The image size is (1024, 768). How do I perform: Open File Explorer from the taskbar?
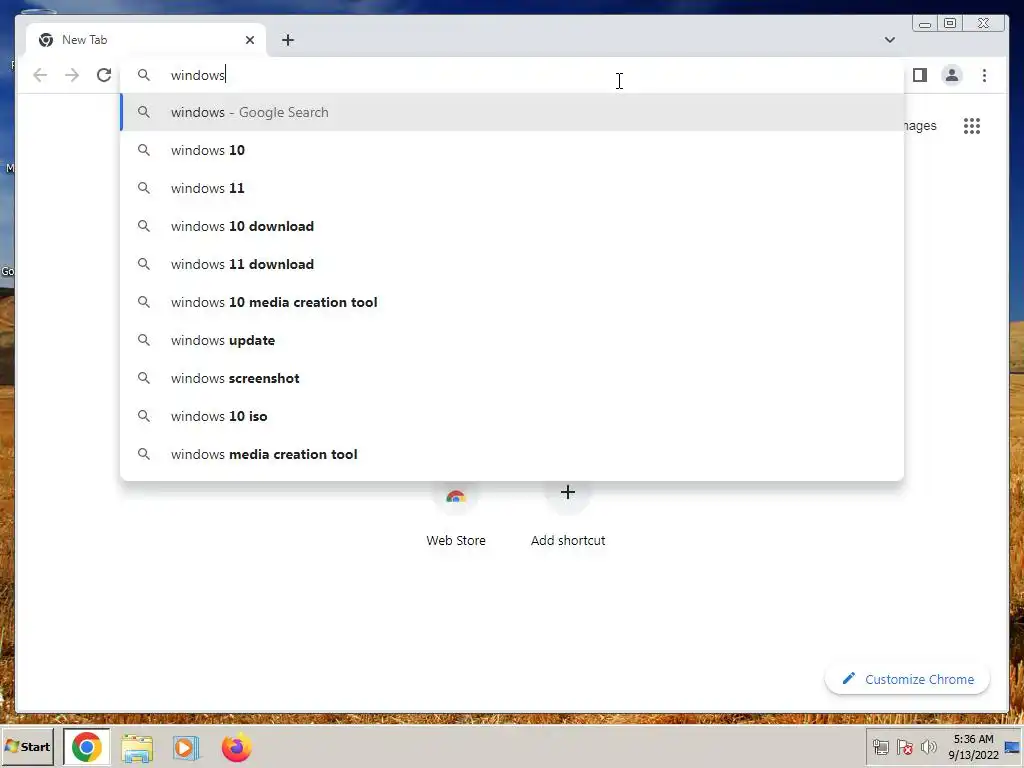pos(137,748)
